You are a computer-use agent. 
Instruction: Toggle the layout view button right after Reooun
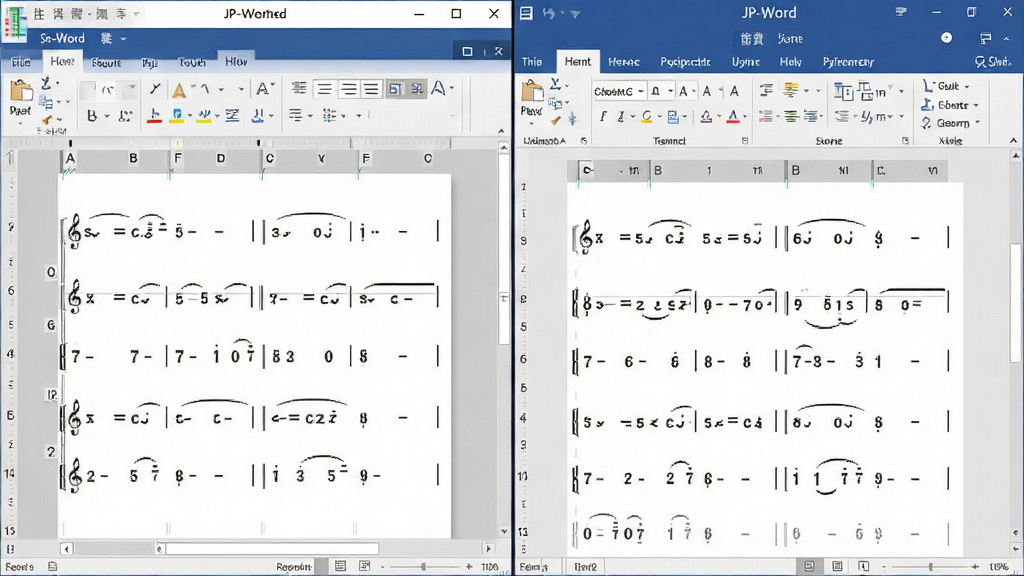(340, 566)
